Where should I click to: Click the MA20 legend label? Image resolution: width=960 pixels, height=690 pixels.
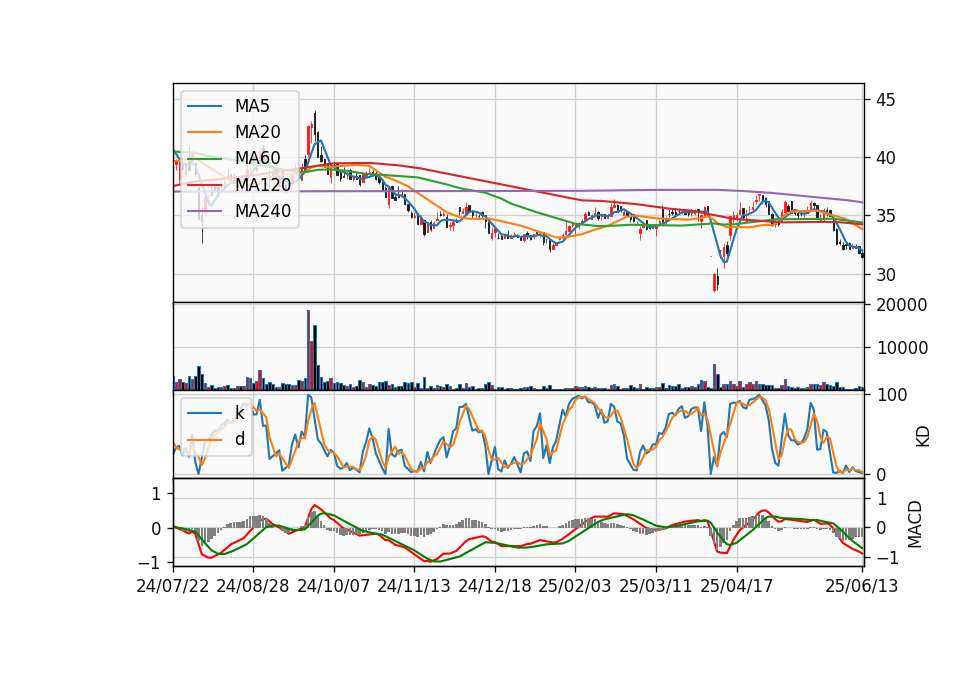pos(257,132)
